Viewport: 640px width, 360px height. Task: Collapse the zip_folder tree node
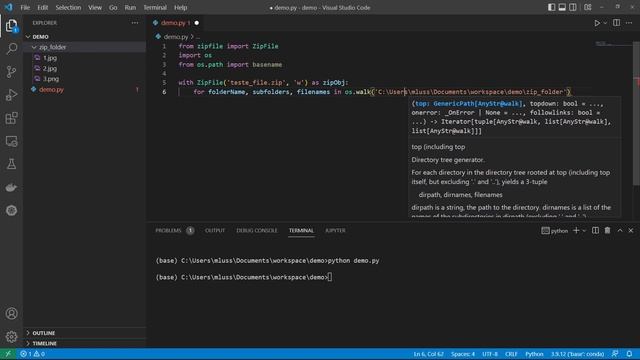coord(34,47)
